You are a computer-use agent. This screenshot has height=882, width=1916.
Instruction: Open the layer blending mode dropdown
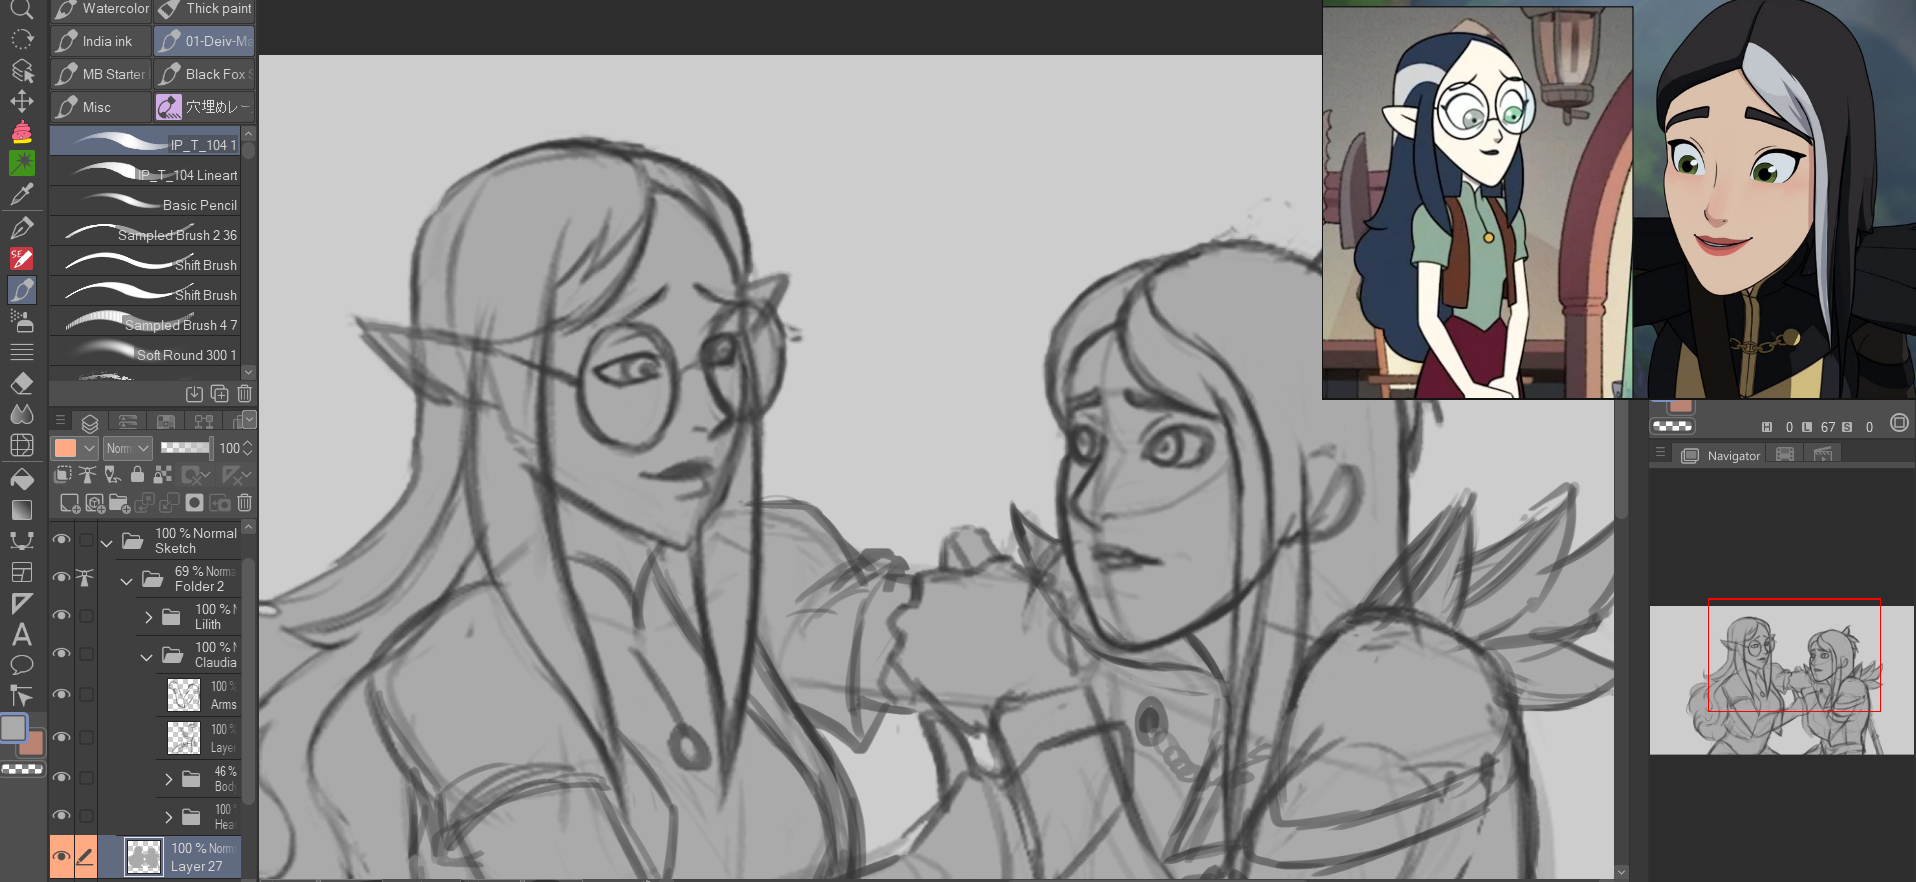128,448
